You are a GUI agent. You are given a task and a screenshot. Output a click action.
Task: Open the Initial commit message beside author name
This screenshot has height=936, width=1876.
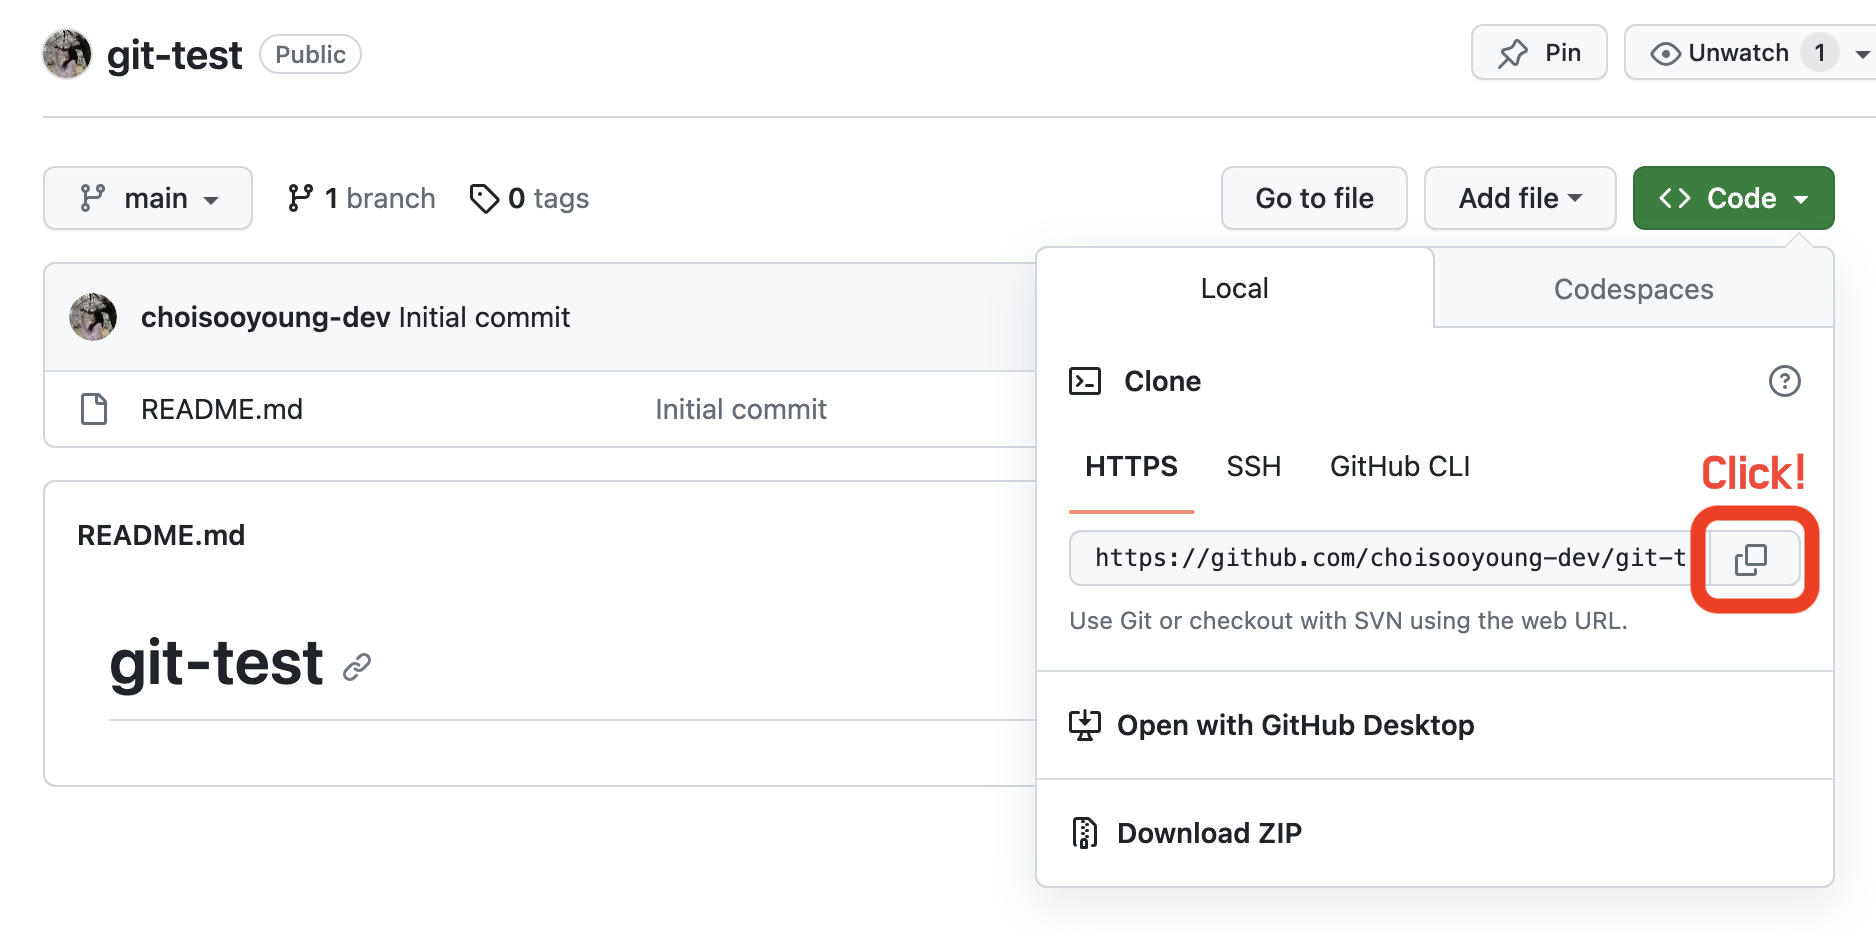coord(484,317)
